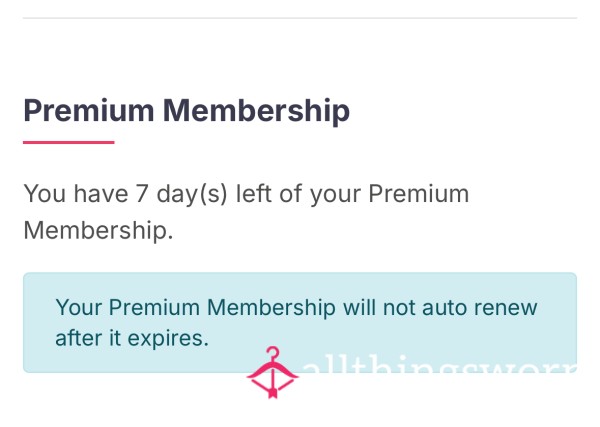Click the hook of the hanger logo
600x427 pixels.
point(273,354)
